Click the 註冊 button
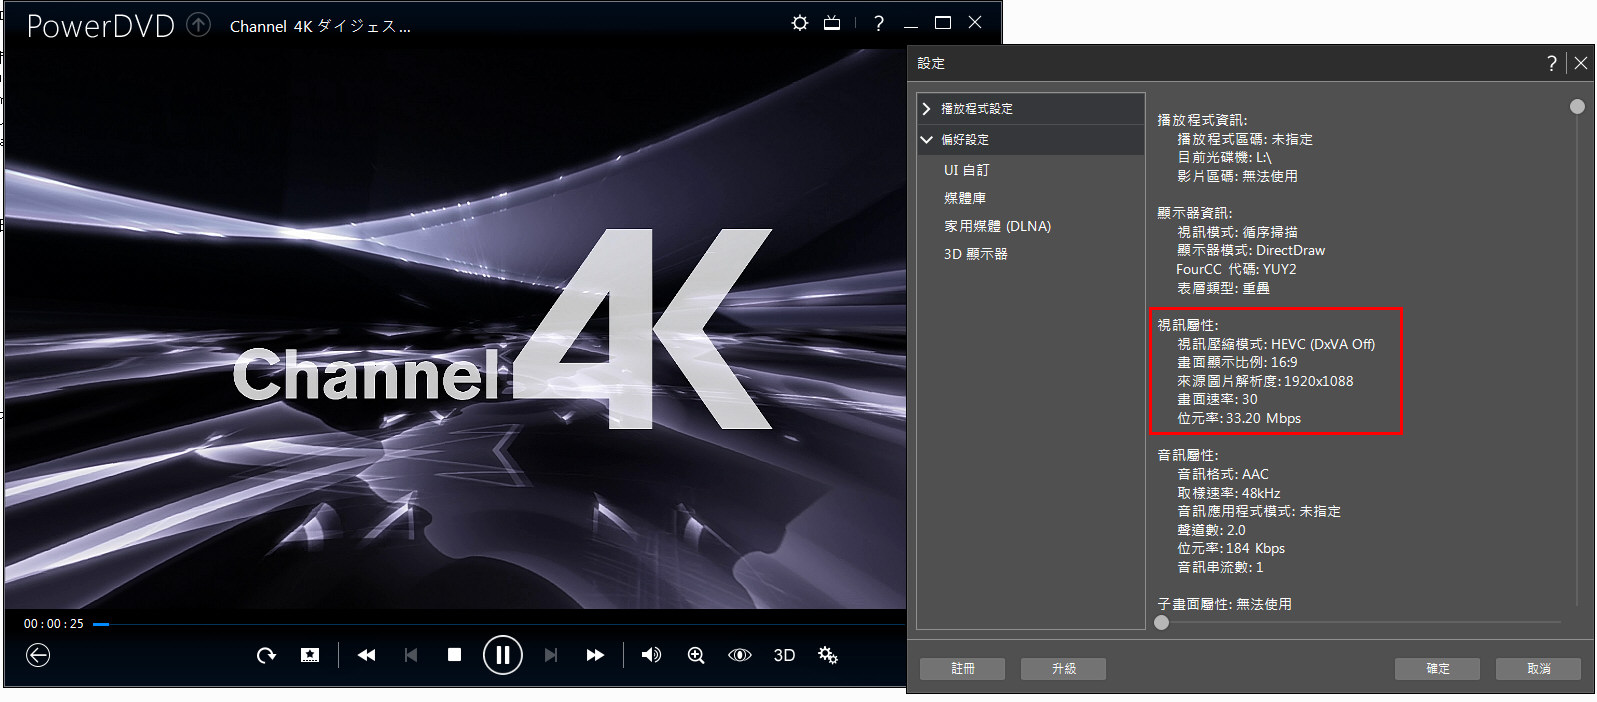The width and height of the screenshot is (1597, 702). [x=963, y=668]
